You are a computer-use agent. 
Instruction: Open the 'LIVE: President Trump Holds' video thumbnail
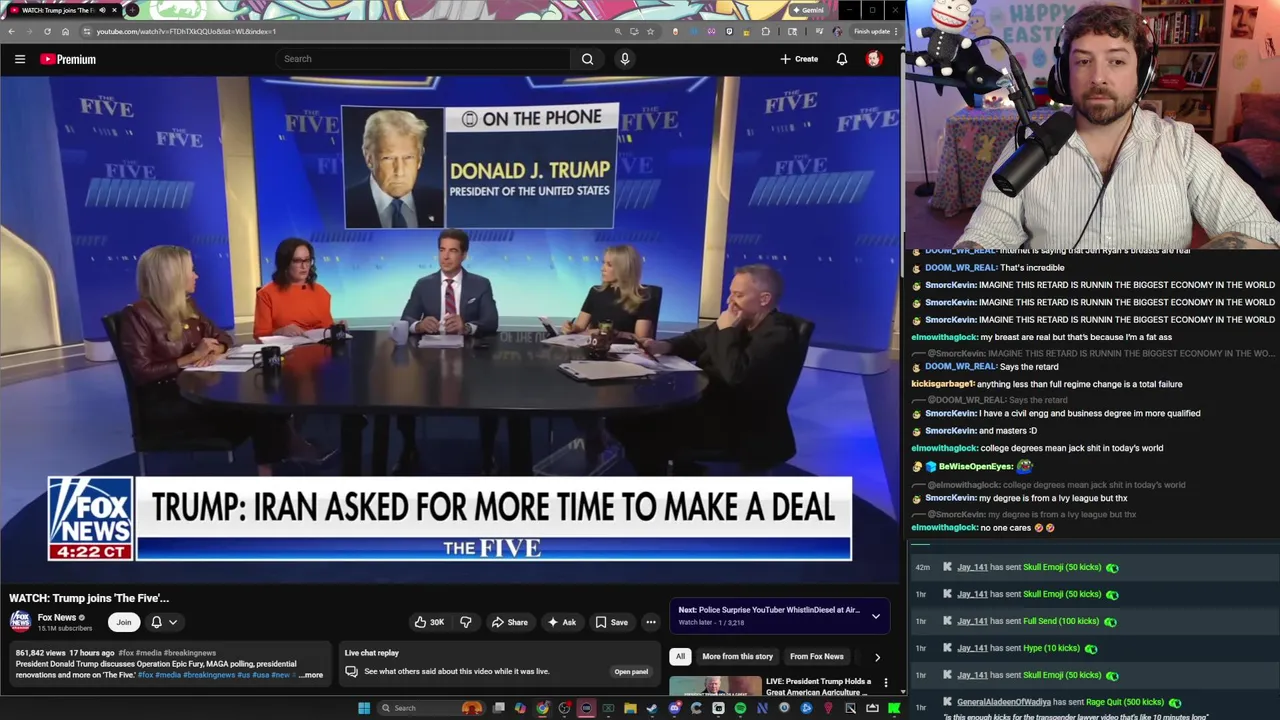pos(715,687)
